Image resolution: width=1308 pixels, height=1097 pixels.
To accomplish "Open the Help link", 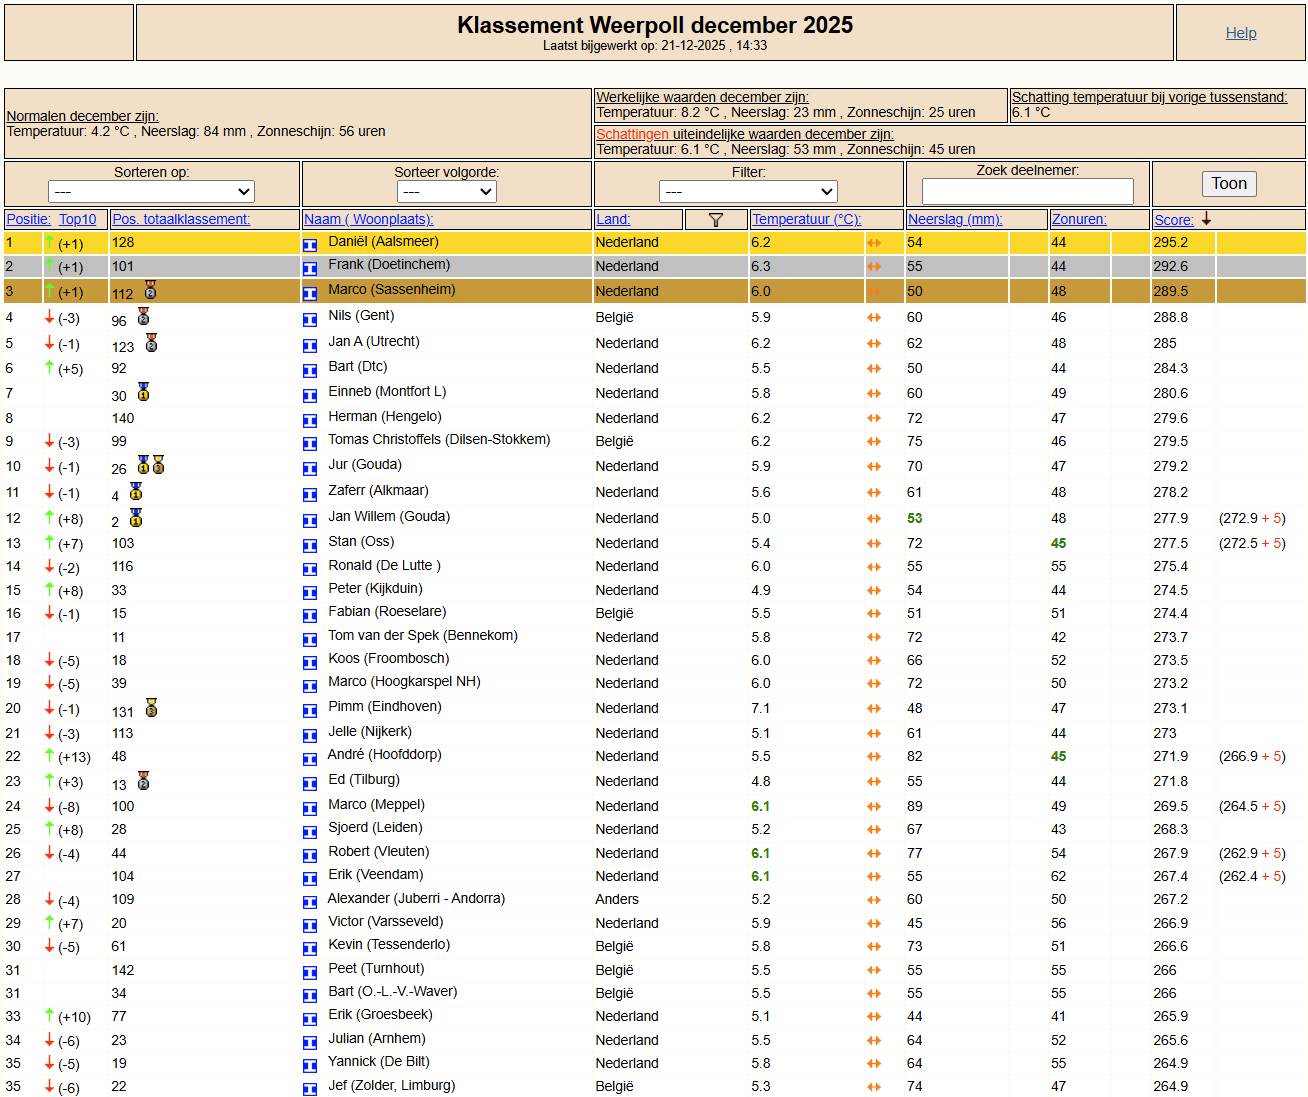I will [1241, 33].
